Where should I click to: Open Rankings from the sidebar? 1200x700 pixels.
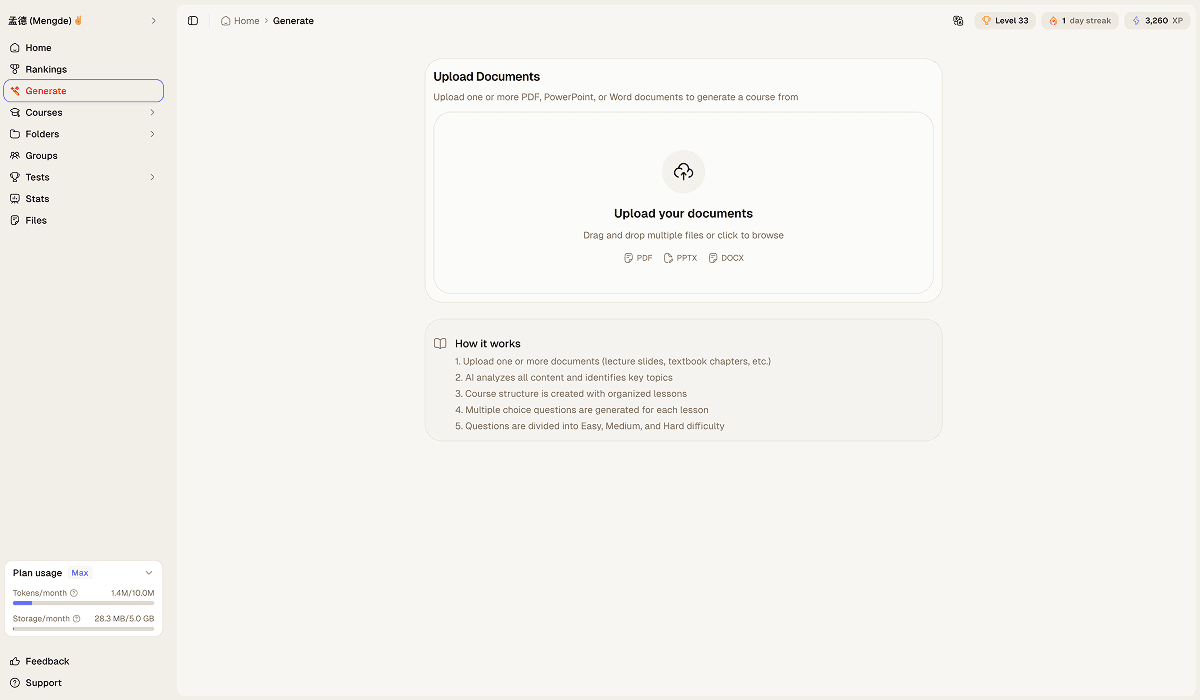pos(44,69)
